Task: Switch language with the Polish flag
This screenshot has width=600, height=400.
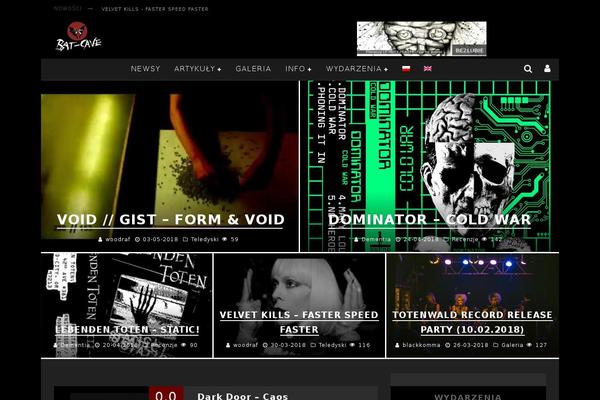Action: click(406, 69)
